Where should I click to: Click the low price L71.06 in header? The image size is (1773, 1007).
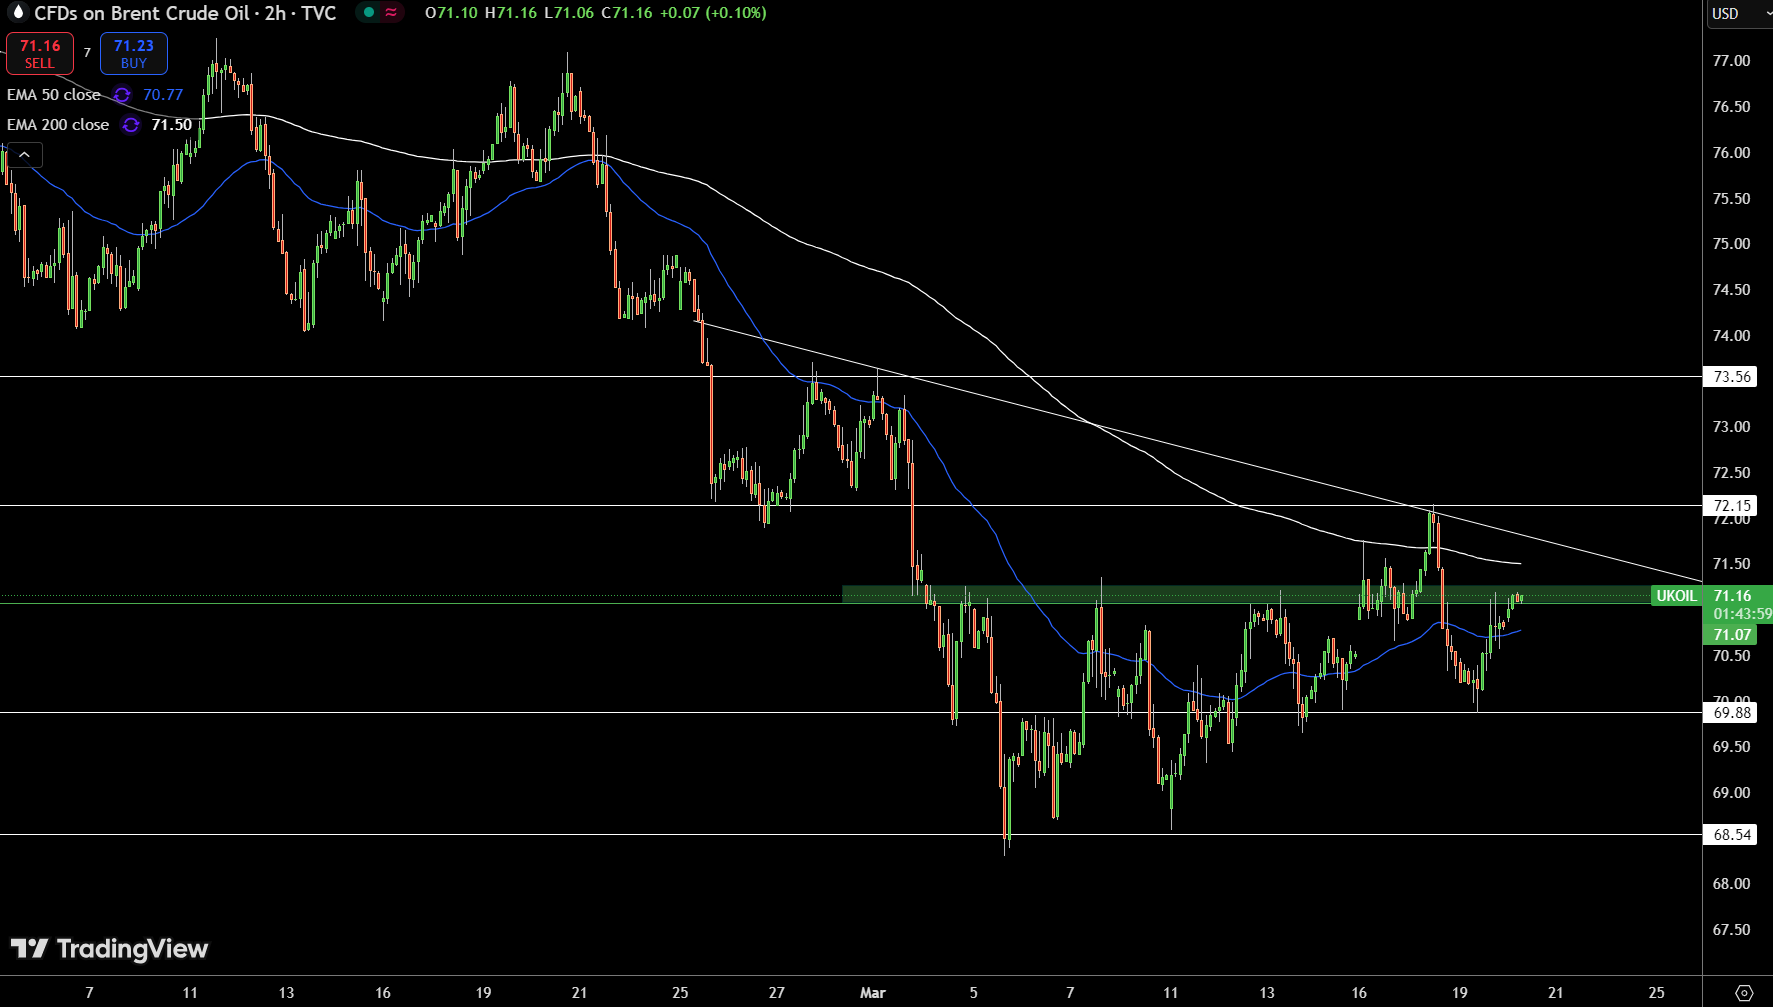tap(568, 13)
